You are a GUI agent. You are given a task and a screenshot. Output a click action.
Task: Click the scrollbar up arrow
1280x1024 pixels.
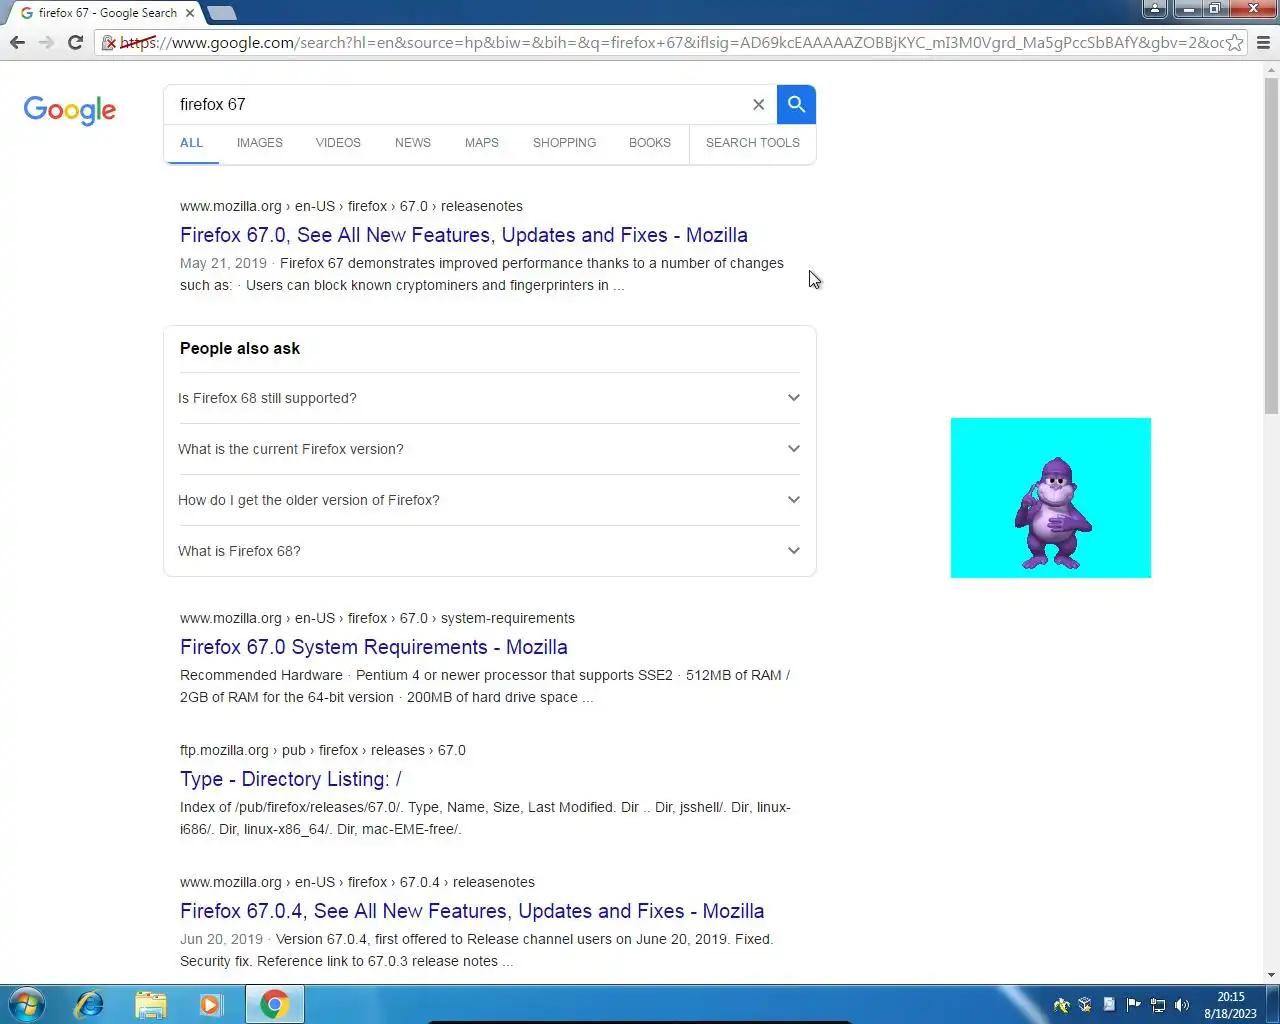(1271, 70)
